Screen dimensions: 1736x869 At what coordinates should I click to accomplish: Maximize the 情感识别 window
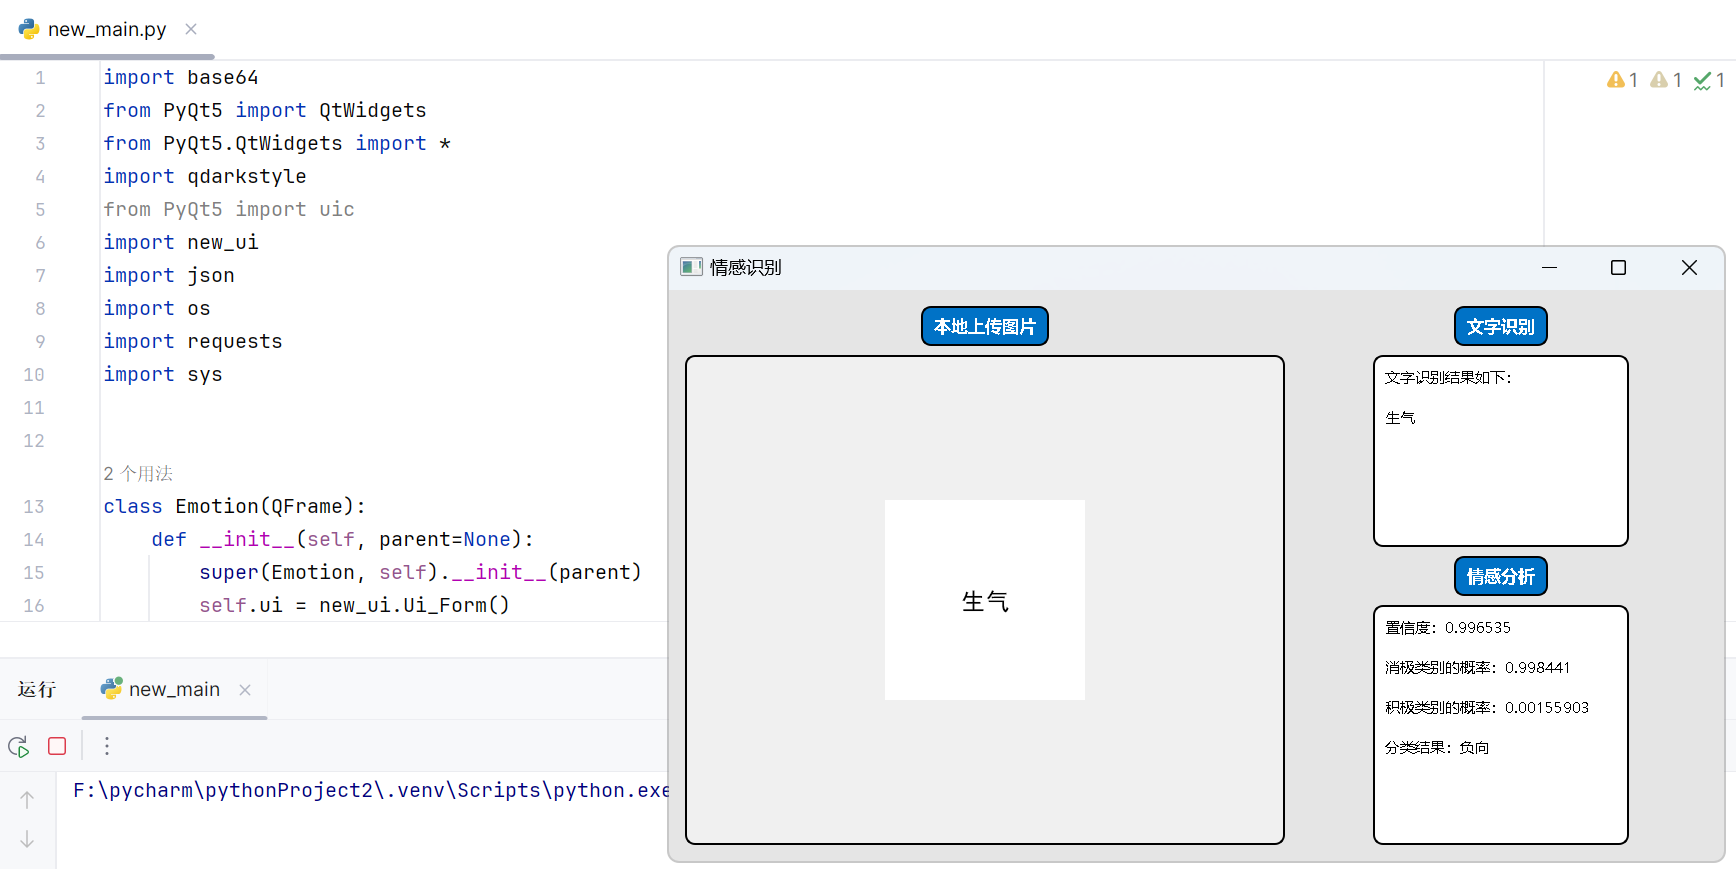coord(1618,267)
